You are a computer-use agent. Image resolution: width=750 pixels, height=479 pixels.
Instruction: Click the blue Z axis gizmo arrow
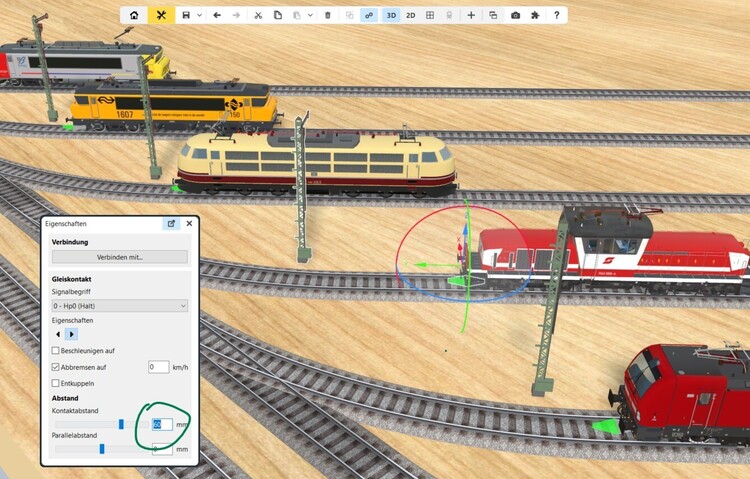click(x=465, y=230)
